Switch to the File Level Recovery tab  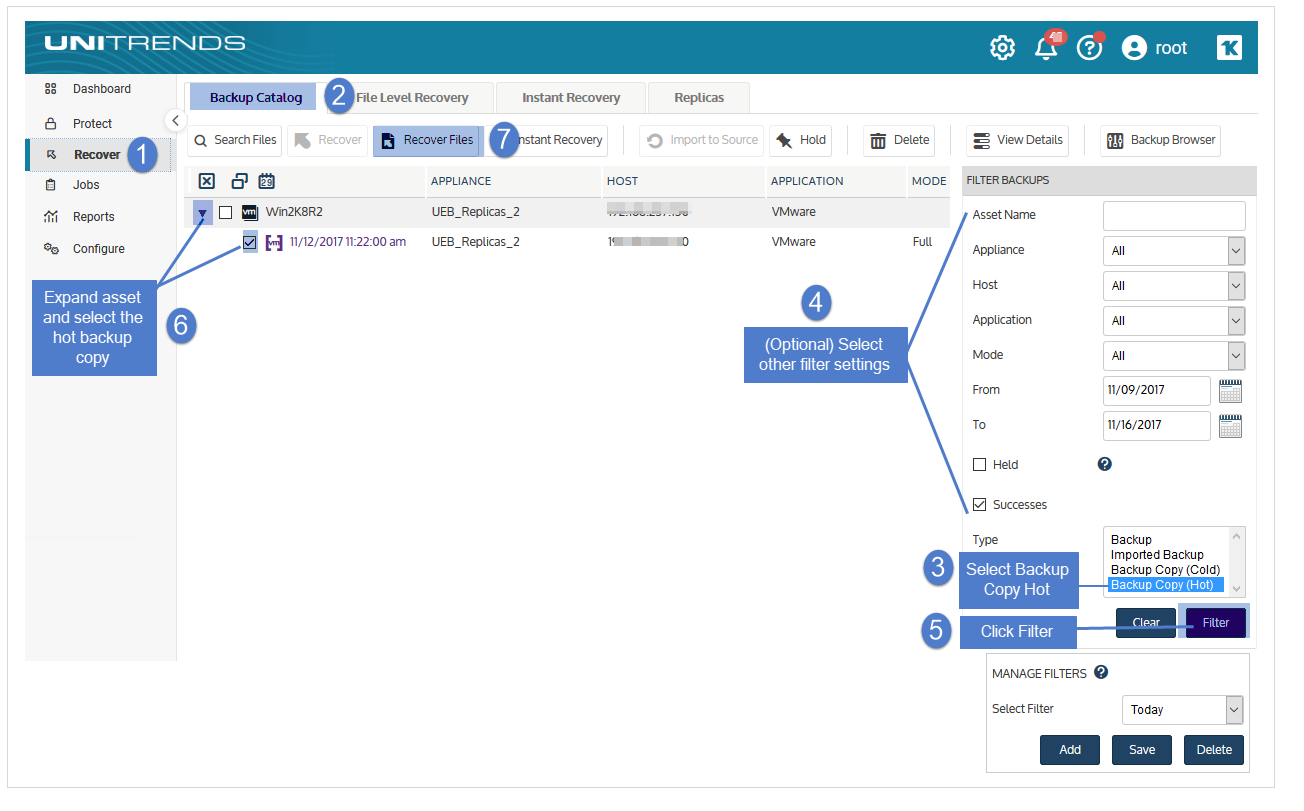412,97
